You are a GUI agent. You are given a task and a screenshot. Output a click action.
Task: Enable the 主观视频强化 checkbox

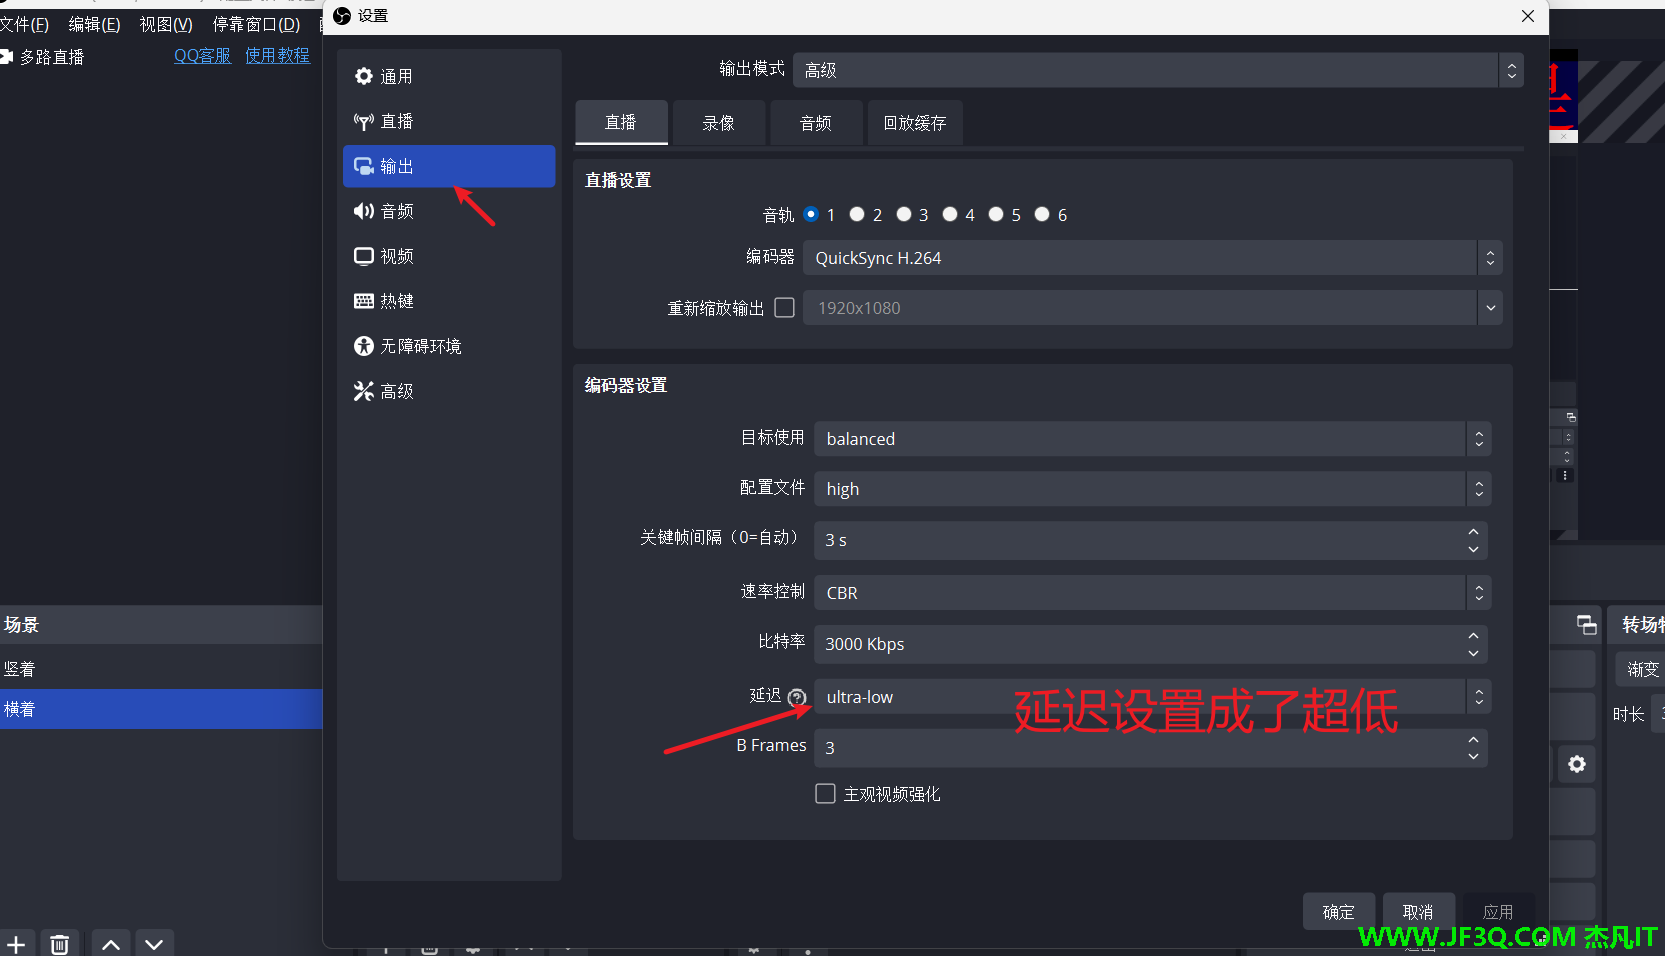[825, 794]
